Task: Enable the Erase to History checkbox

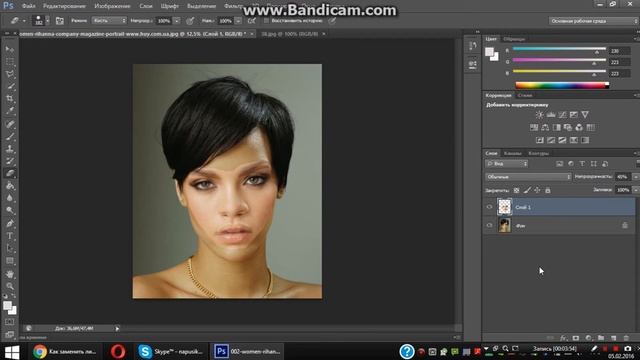Action: 266,20
